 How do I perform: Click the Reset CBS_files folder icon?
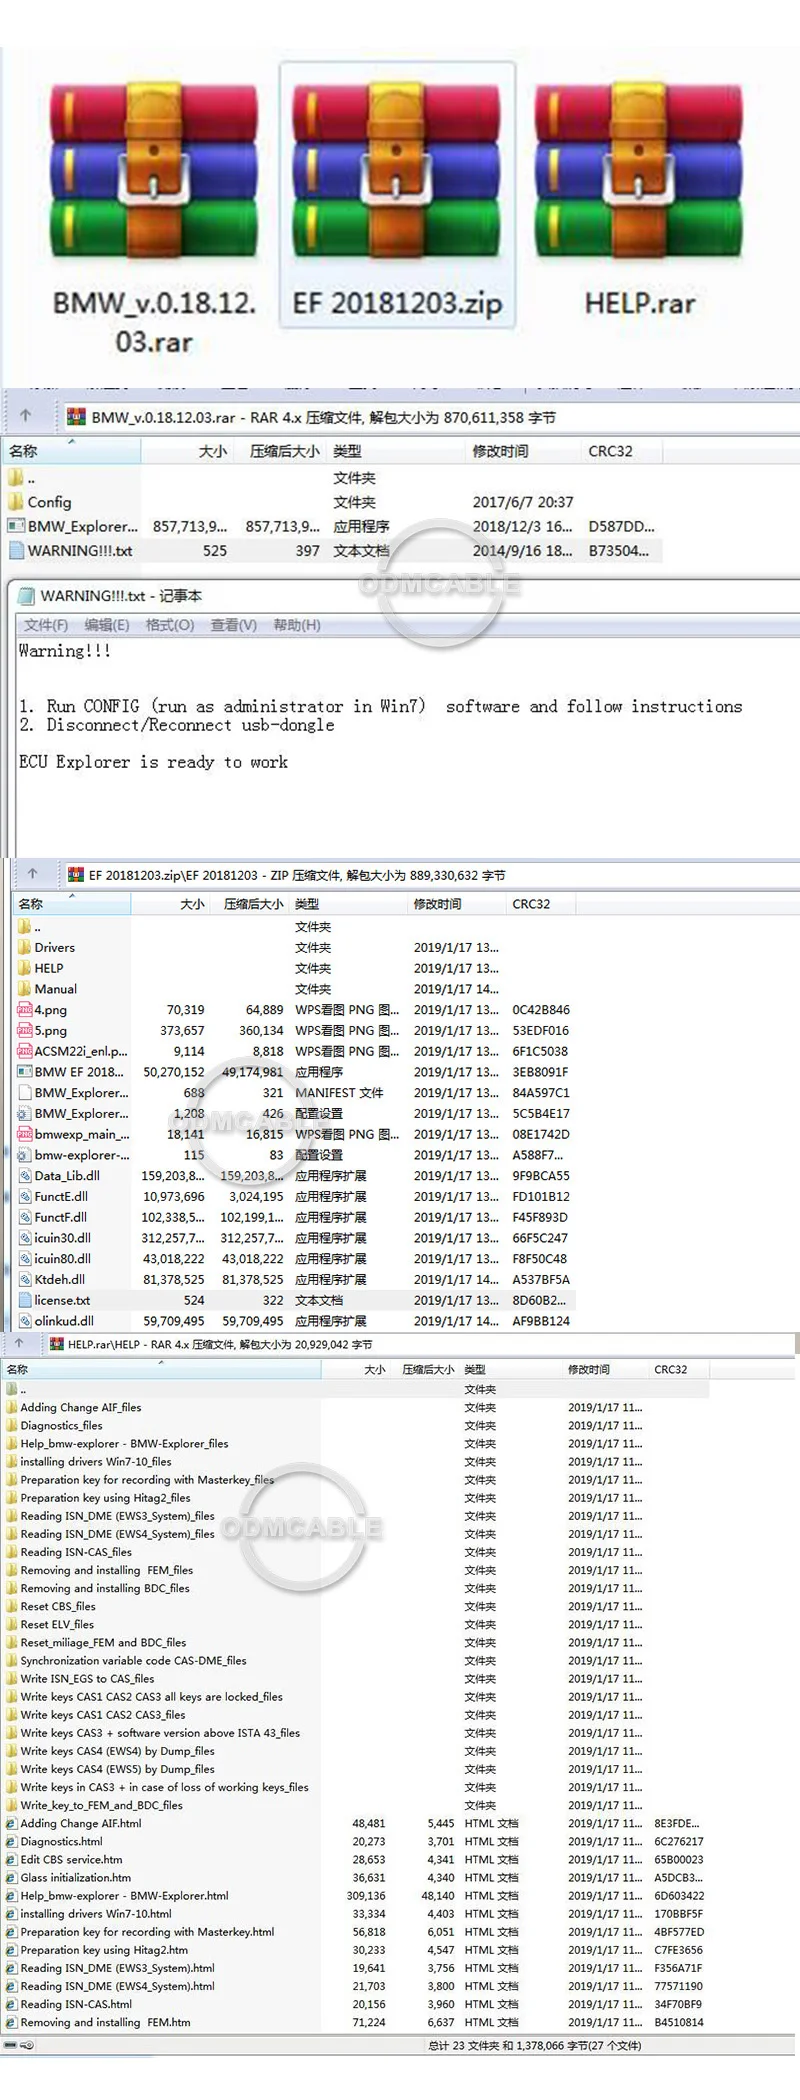click(12, 1606)
